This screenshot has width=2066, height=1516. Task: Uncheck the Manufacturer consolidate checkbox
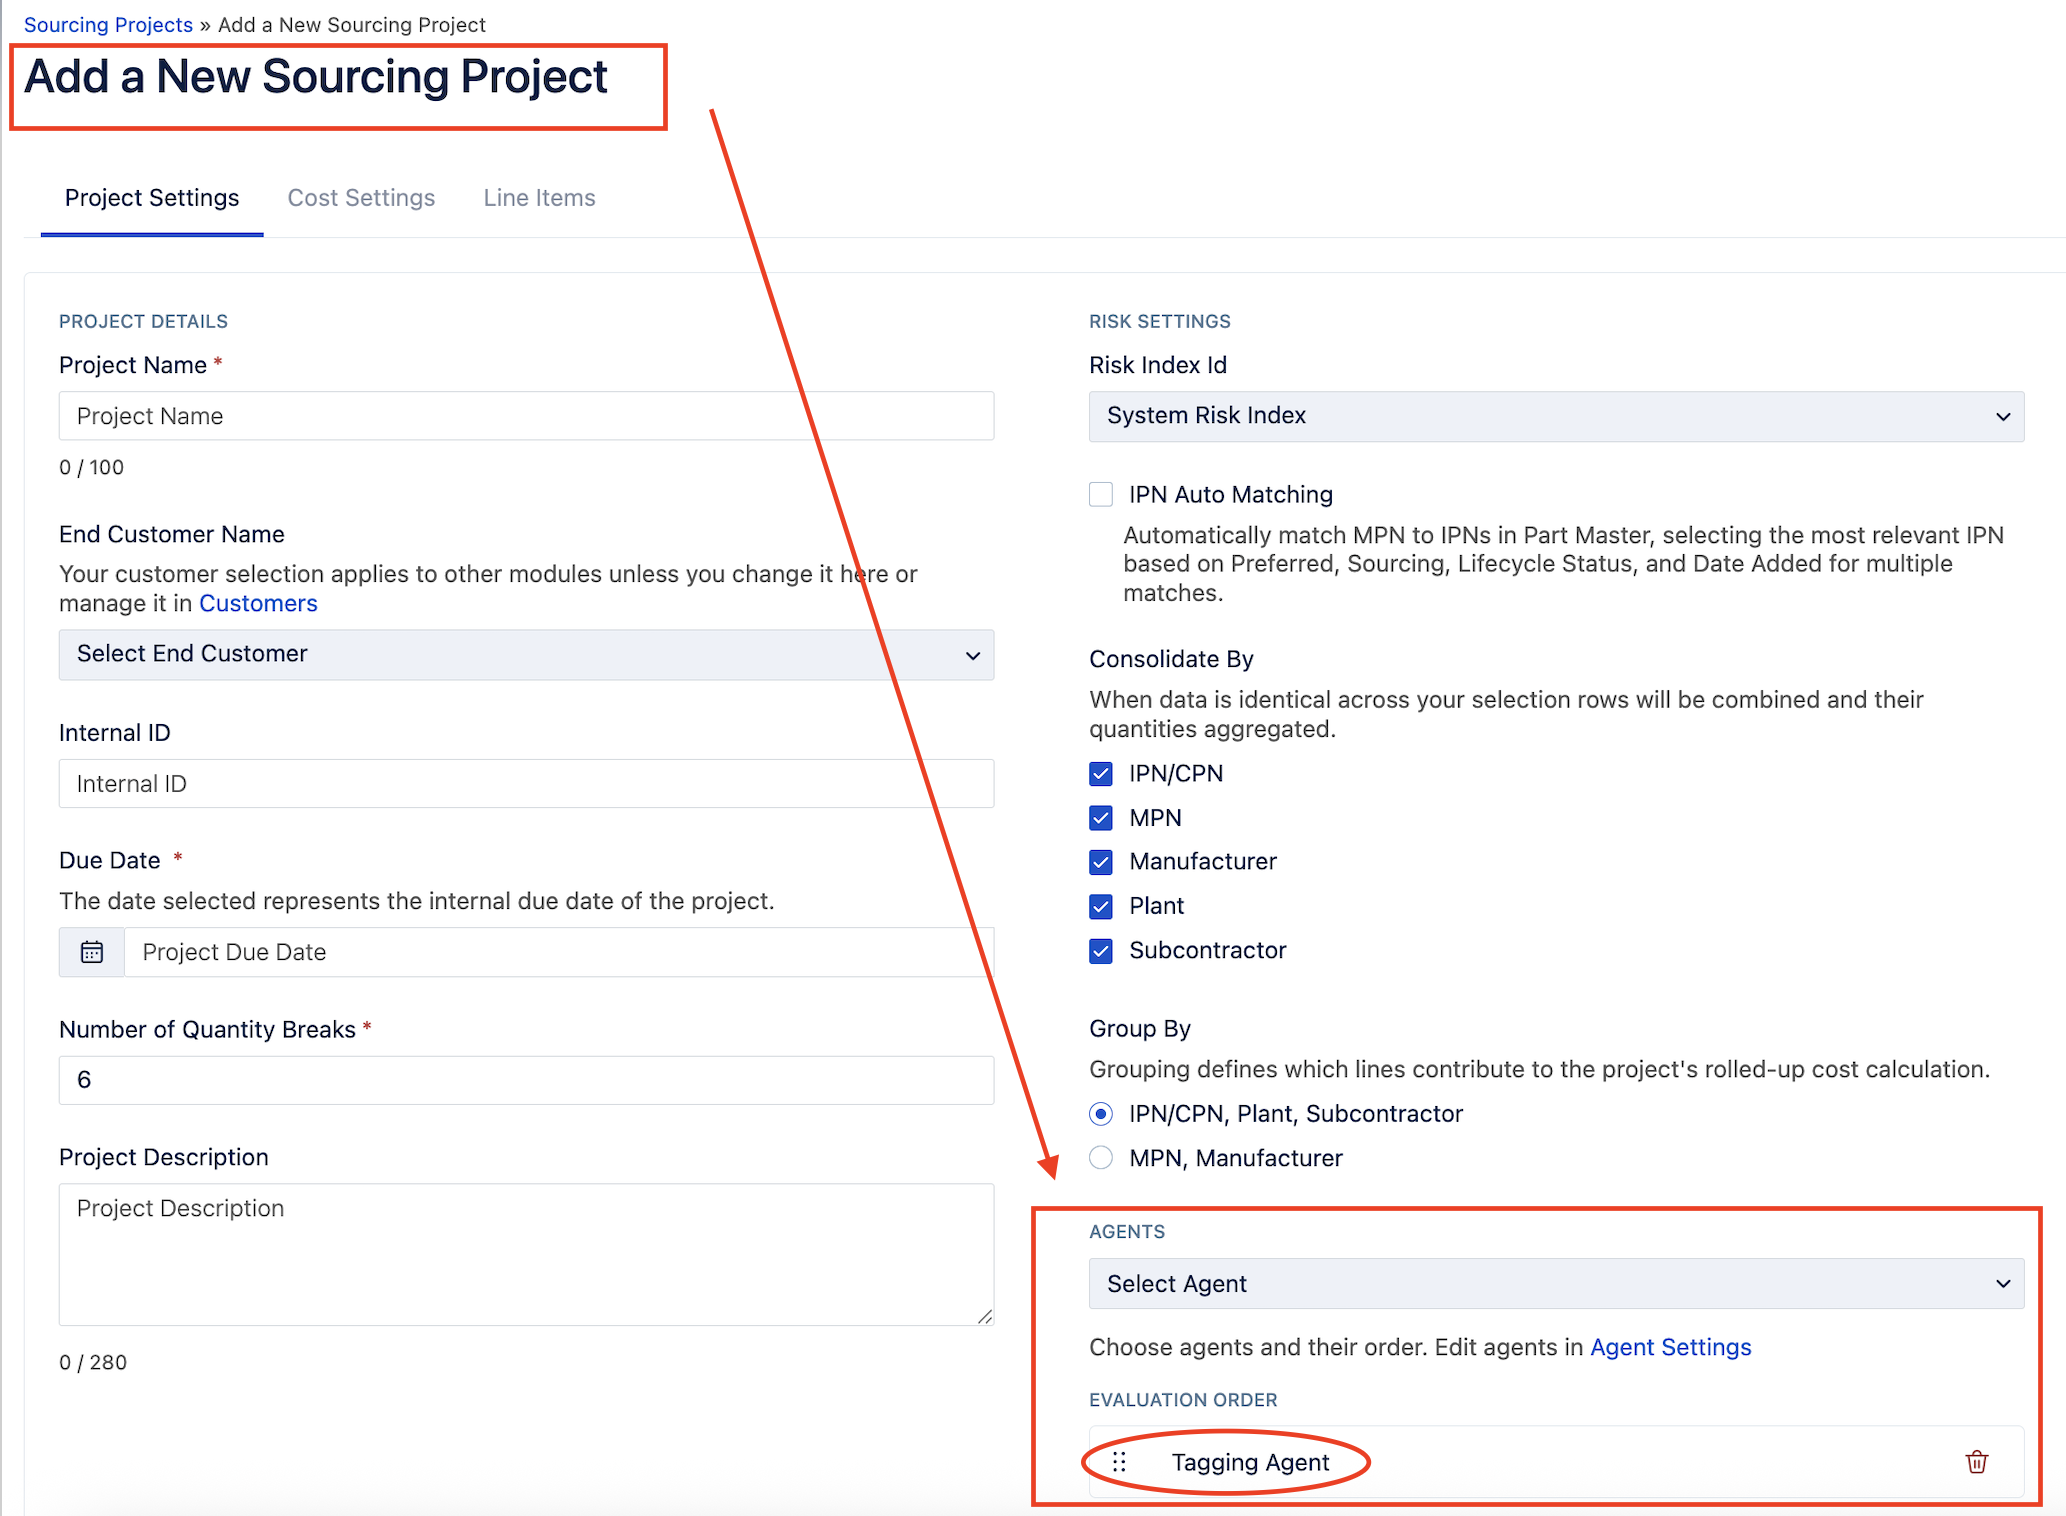click(x=1101, y=862)
